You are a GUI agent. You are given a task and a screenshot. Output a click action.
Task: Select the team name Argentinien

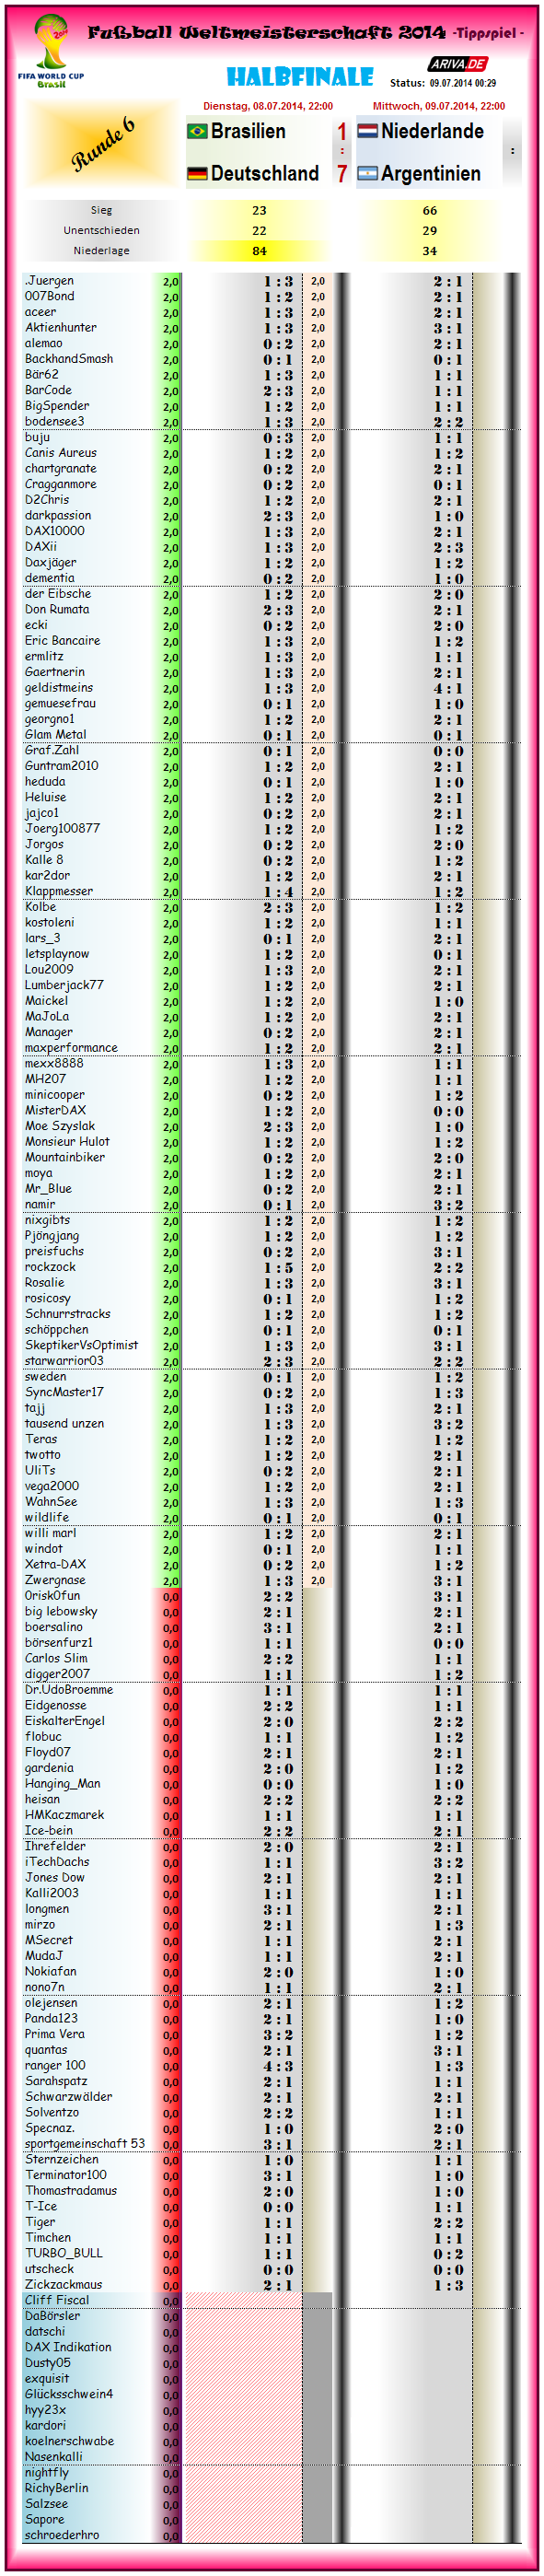tap(431, 174)
